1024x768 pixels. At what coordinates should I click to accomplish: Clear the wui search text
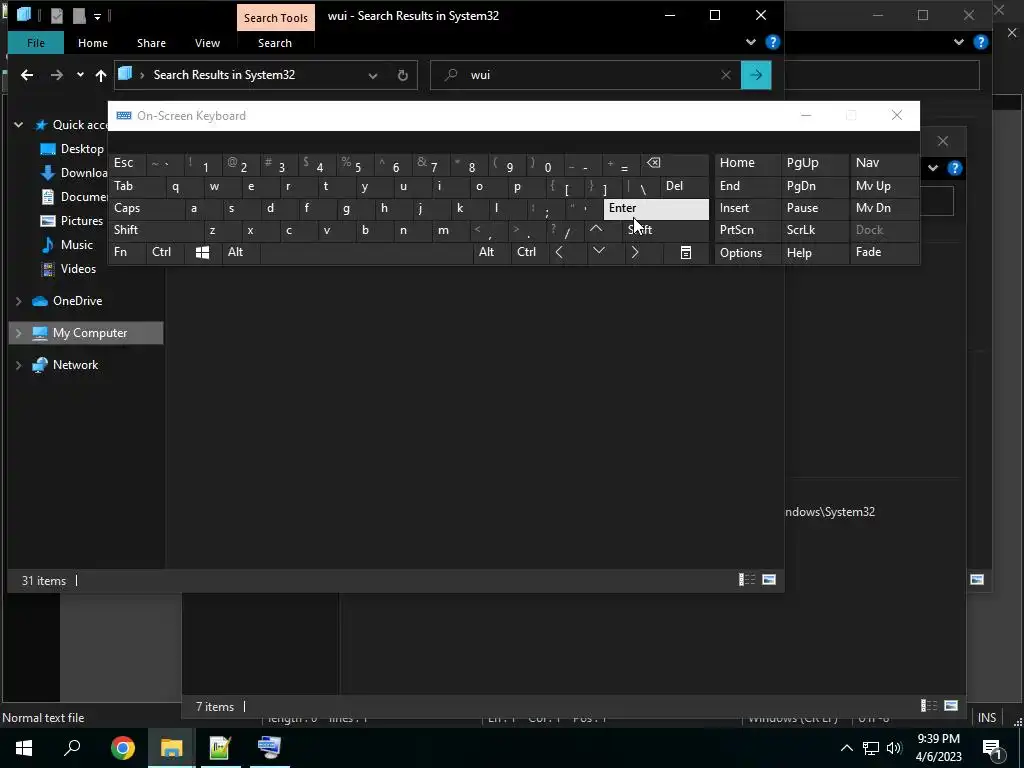pyautogui.click(x=726, y=75)
